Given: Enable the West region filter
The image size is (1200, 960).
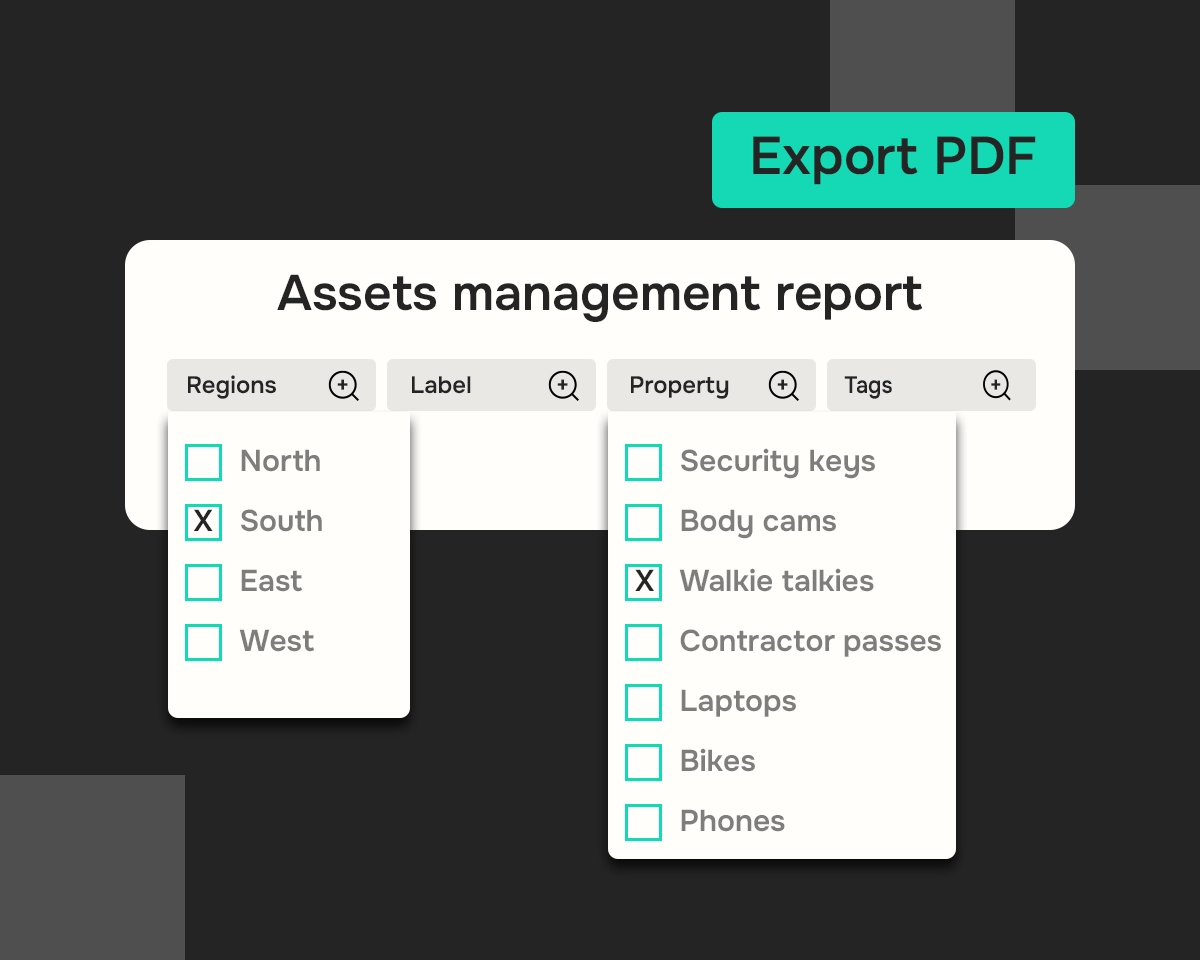Looking at the screenshot, I should [203, 642].
